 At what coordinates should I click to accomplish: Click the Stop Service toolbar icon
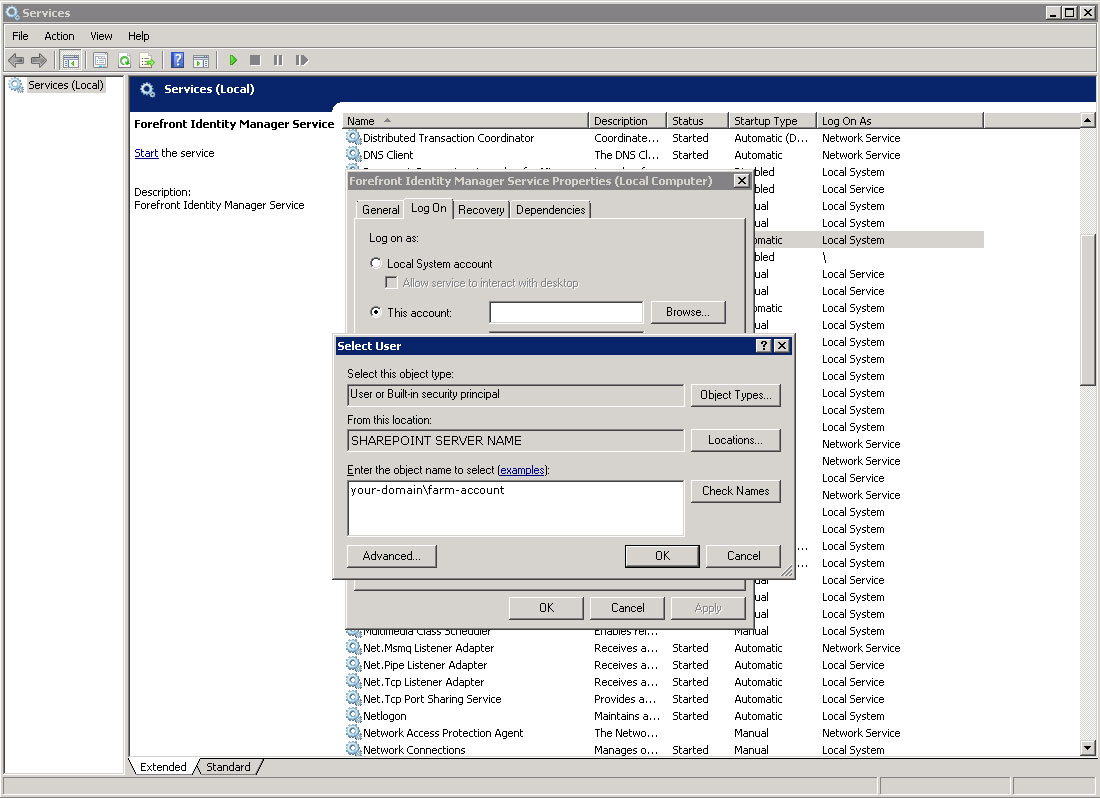click(x=255, y=60)
